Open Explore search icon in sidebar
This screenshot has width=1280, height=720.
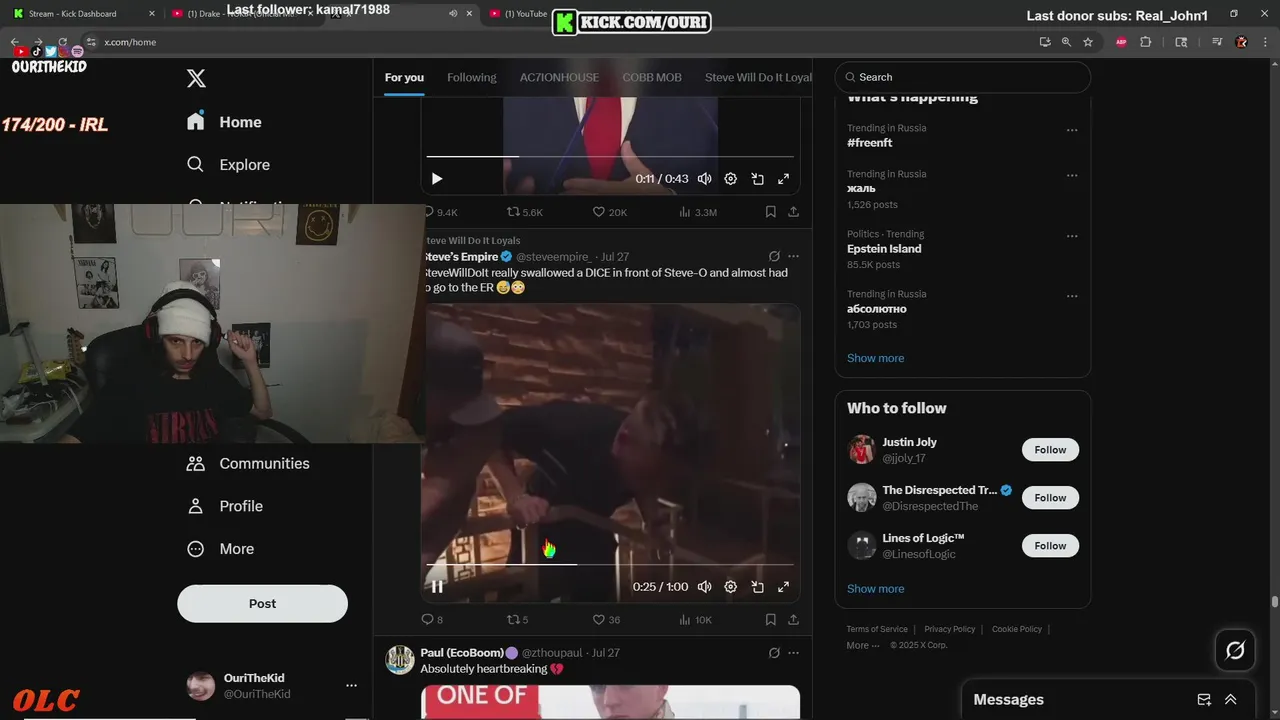[x=195, y=164]
